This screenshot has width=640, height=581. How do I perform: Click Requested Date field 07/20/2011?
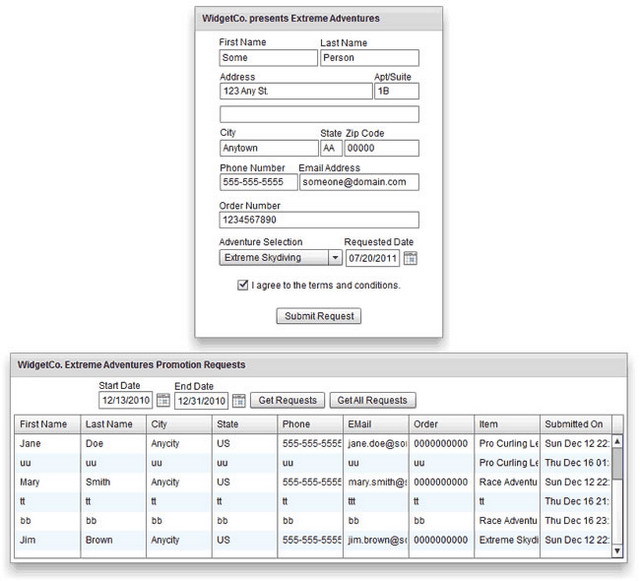[373, 258]
